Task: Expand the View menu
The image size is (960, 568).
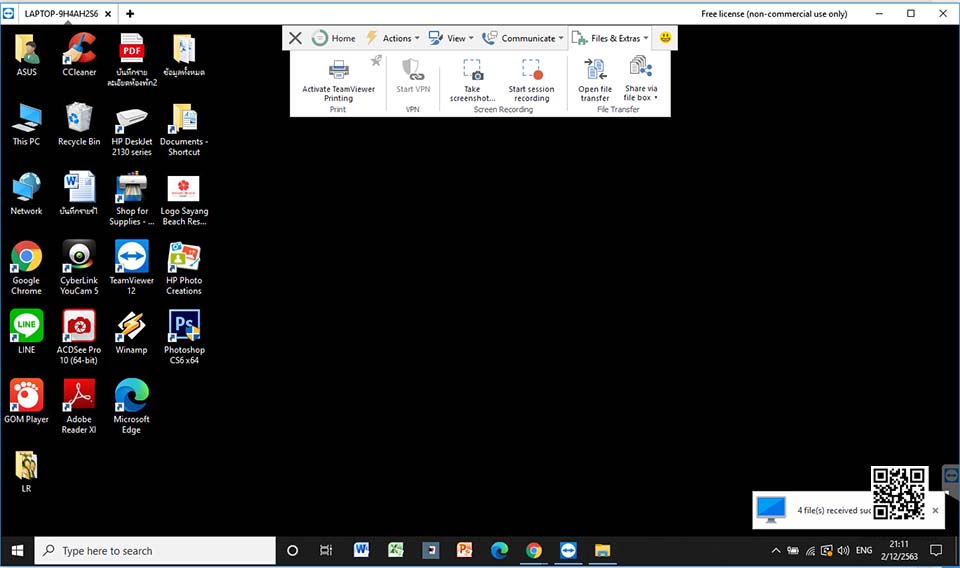Action: (x=451, y=38)
